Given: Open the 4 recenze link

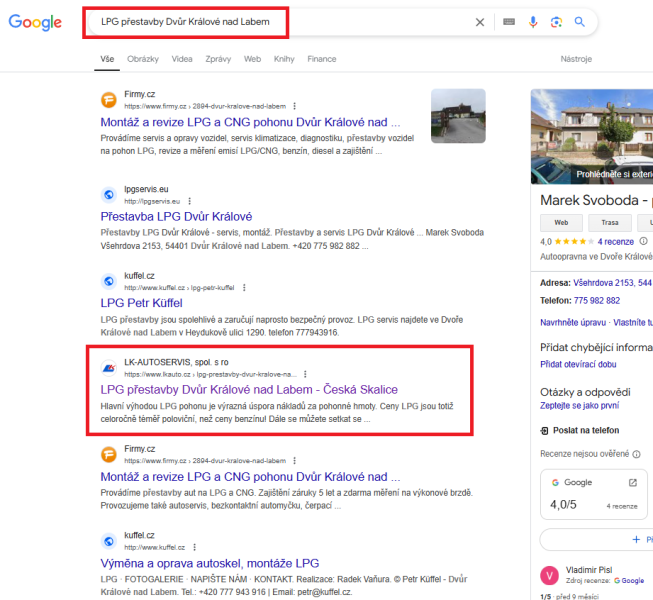Looking at the screenshot, I should (x=616, y=241).
